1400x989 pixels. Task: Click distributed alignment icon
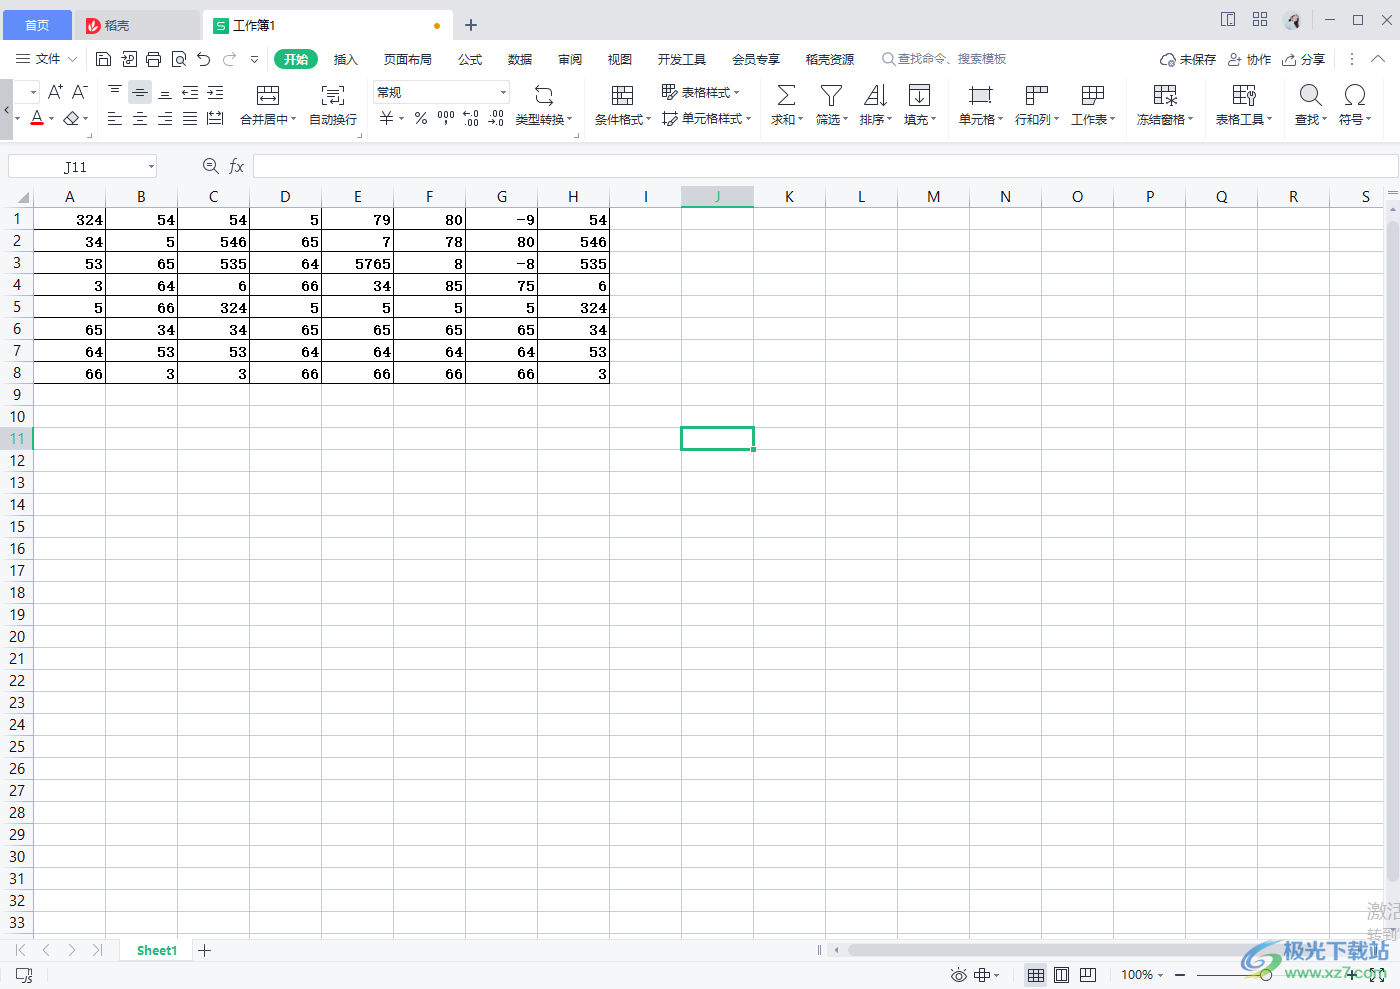click(215, 119)
